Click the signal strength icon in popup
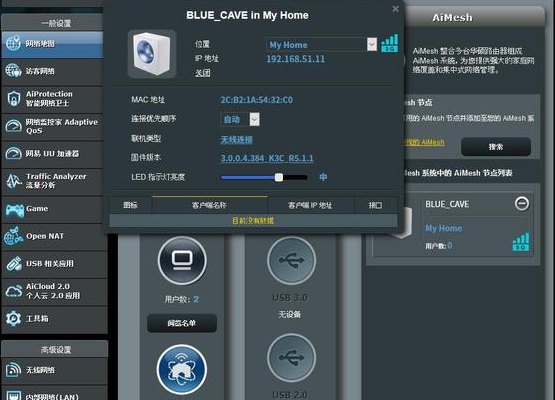555x400 pixels. click(389, 43)
